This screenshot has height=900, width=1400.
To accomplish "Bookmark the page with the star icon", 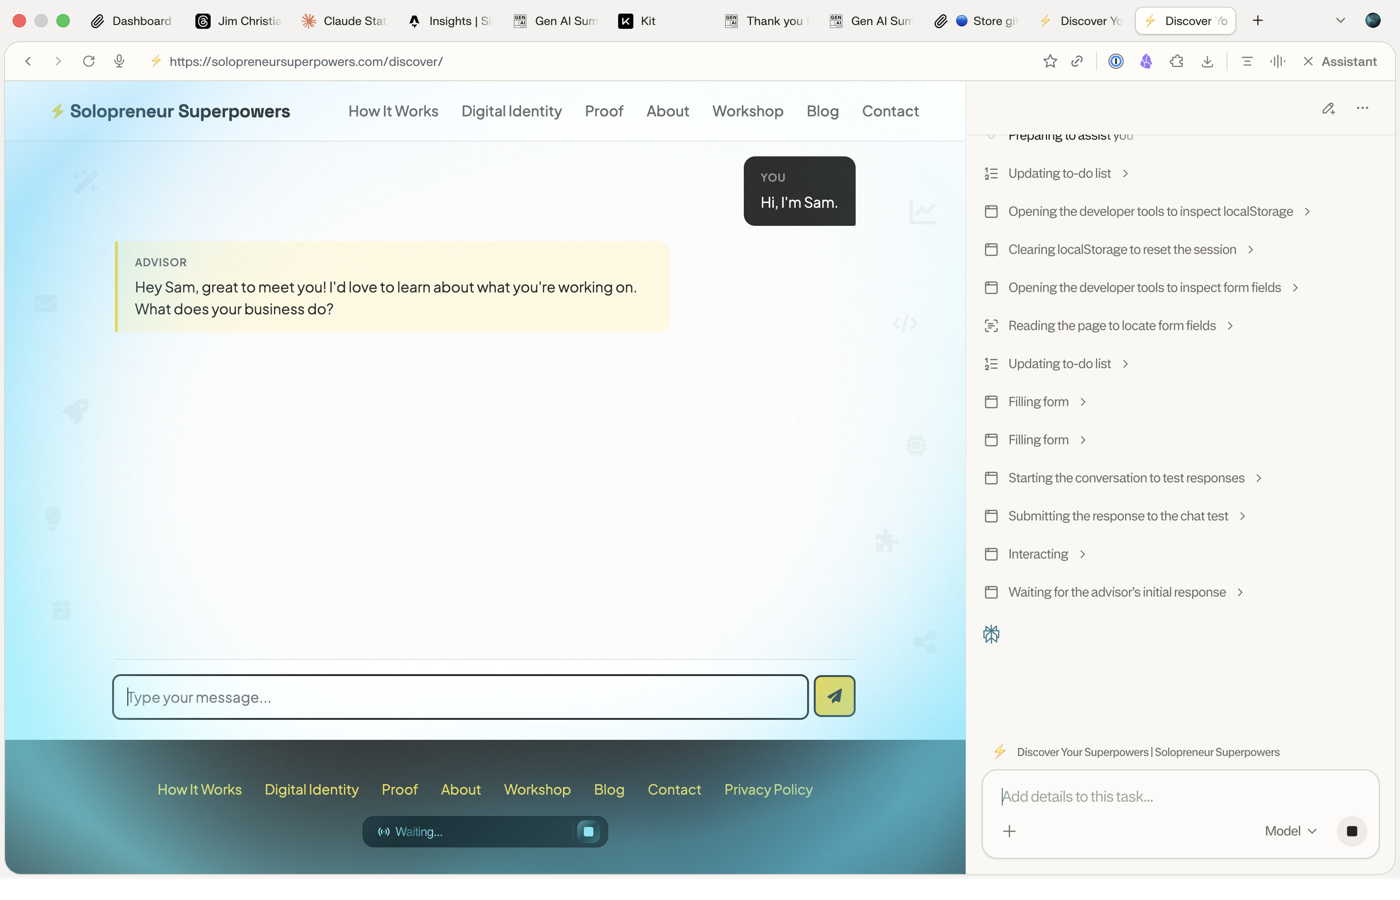I will click(1050, 61).
